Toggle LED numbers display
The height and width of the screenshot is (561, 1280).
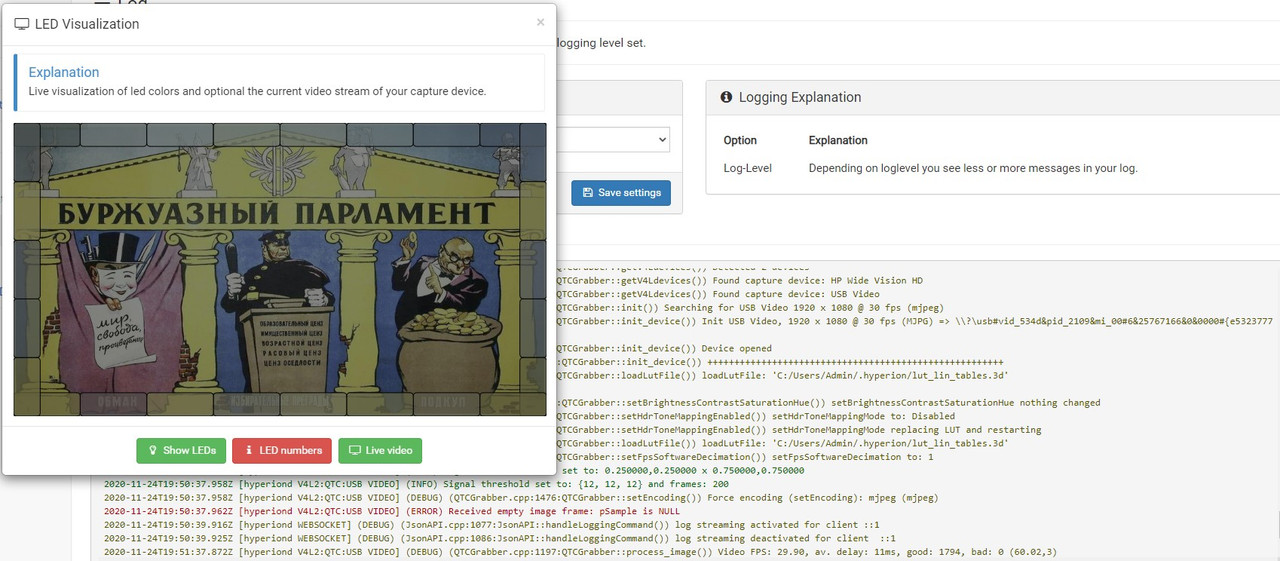tap(282, 450)
